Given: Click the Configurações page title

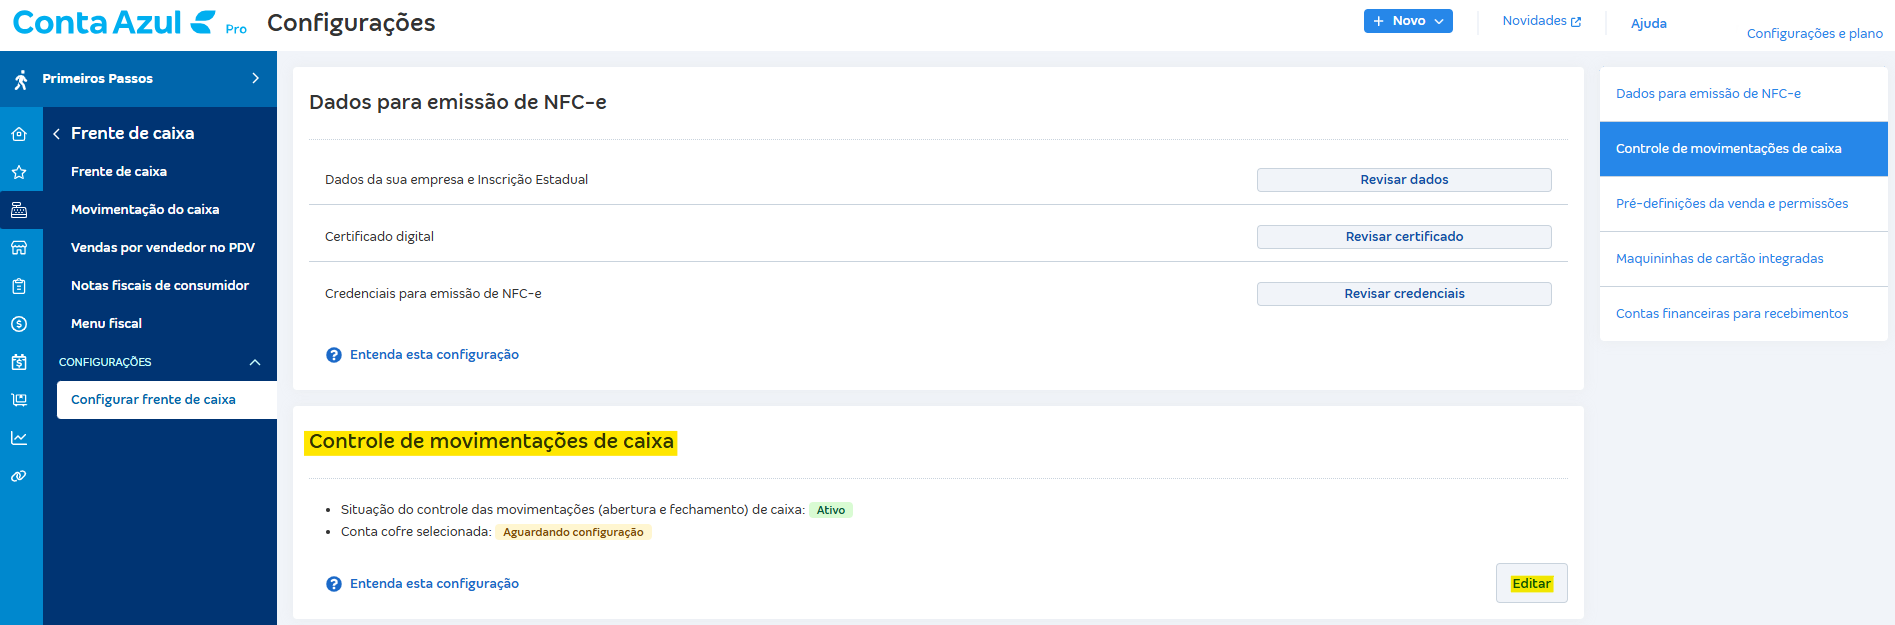Looking at the screenshot, I should (x=351, y=23).
